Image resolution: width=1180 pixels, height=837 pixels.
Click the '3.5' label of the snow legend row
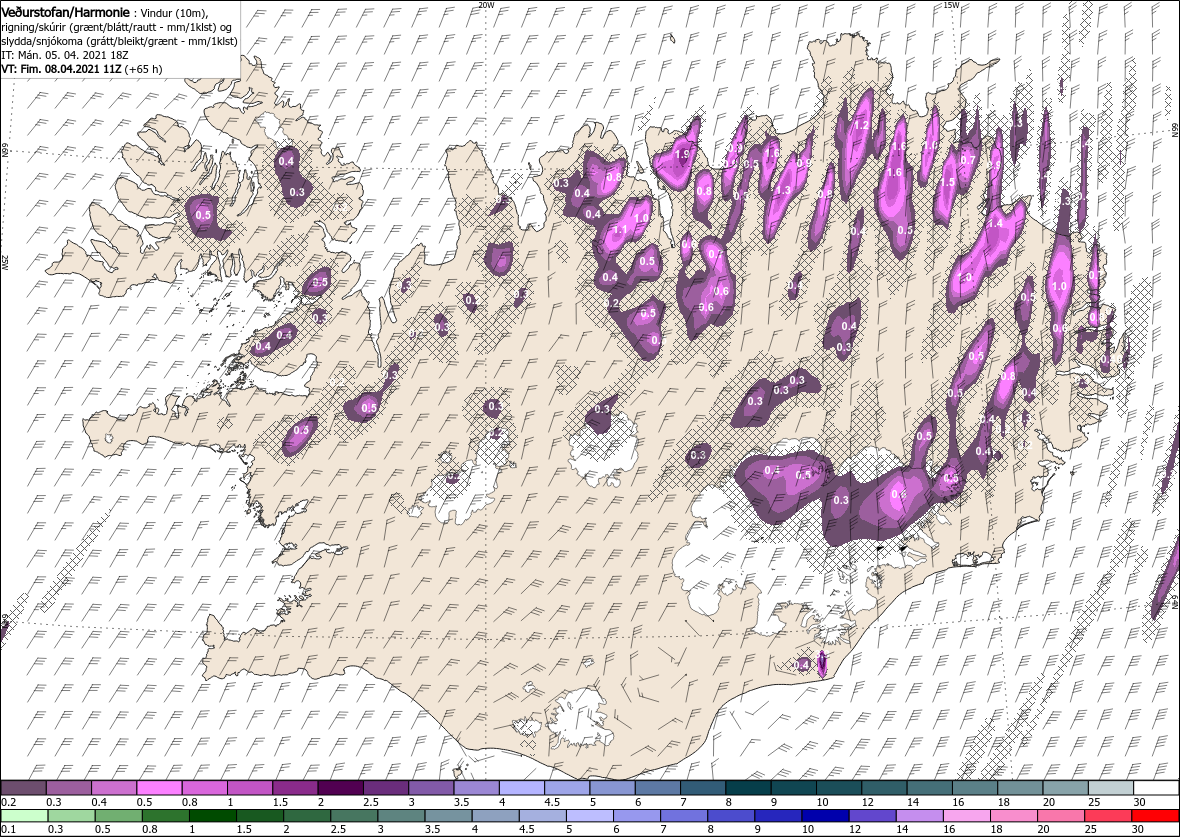click(461, 802)
